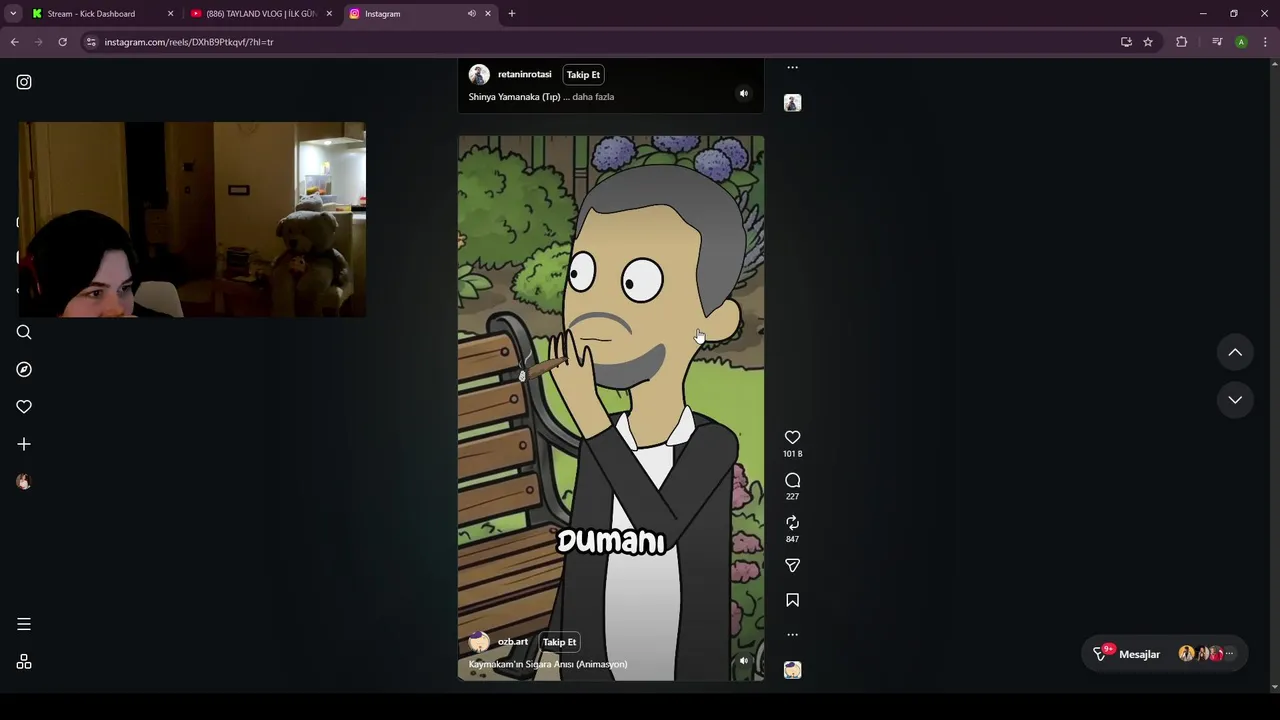Open media control icon in toolbar
Screen dimensions: 1280x720
point(1217,42)
